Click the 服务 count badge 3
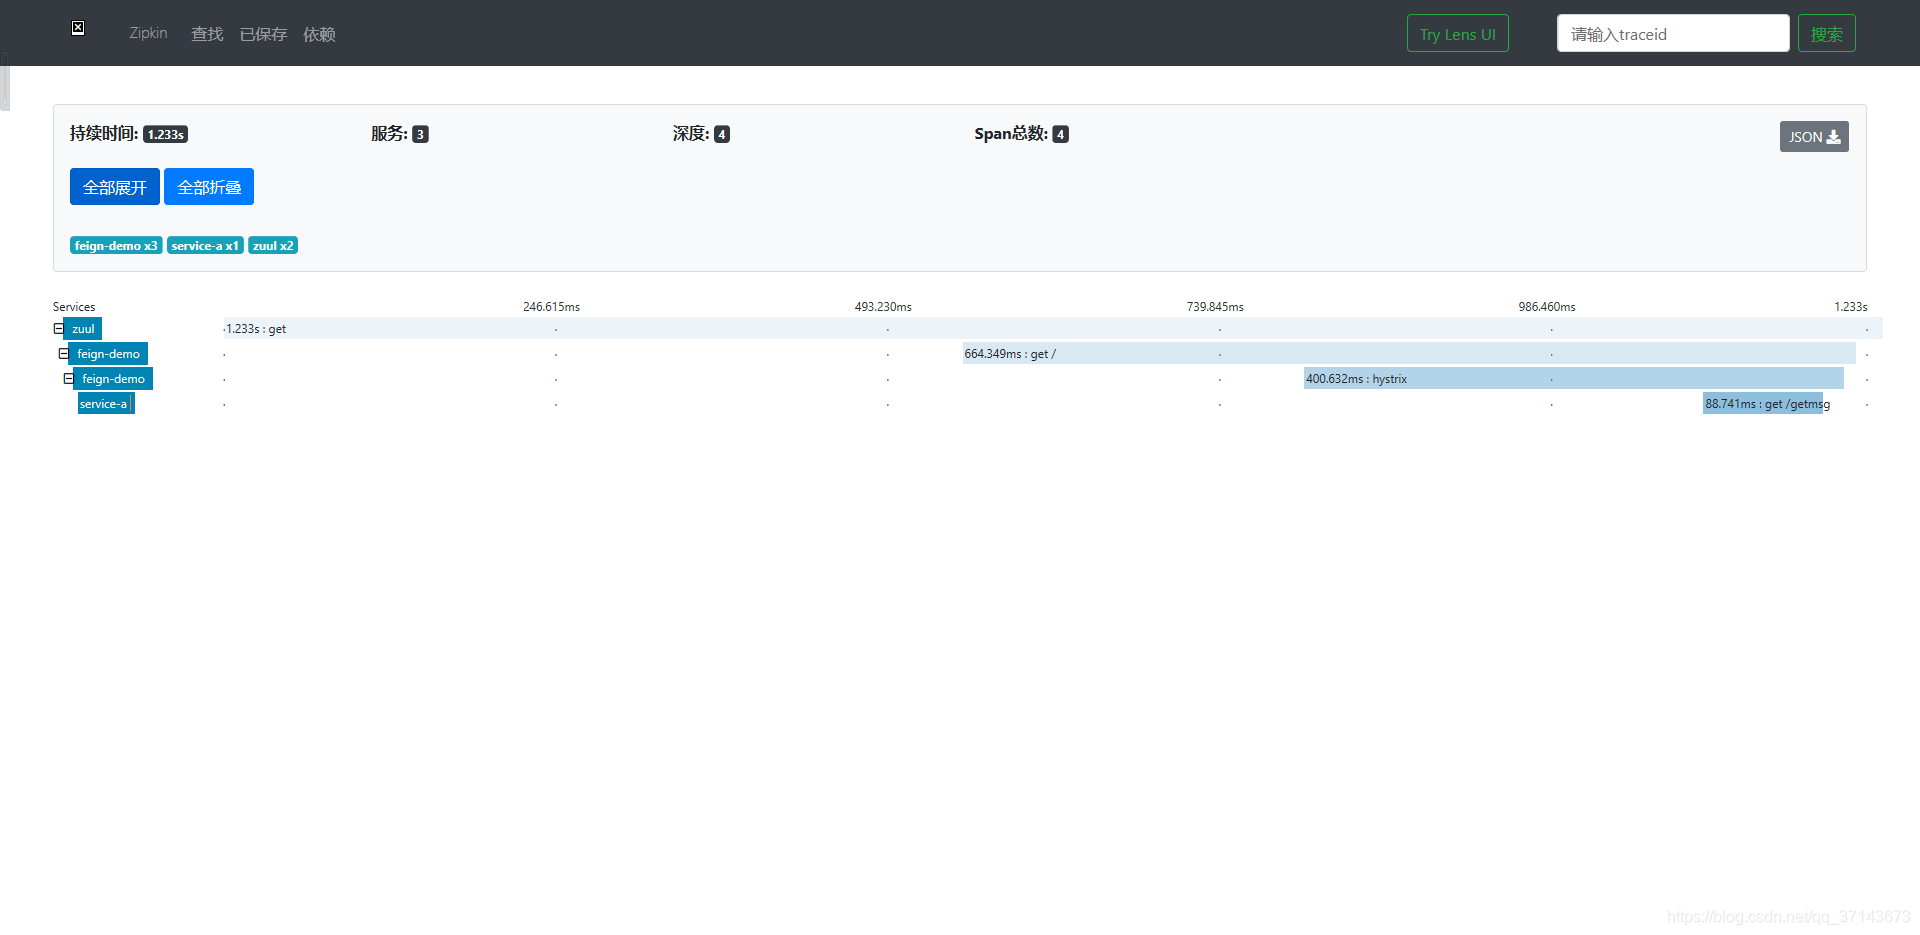1920x935 pixels. (x=420, y=134)
